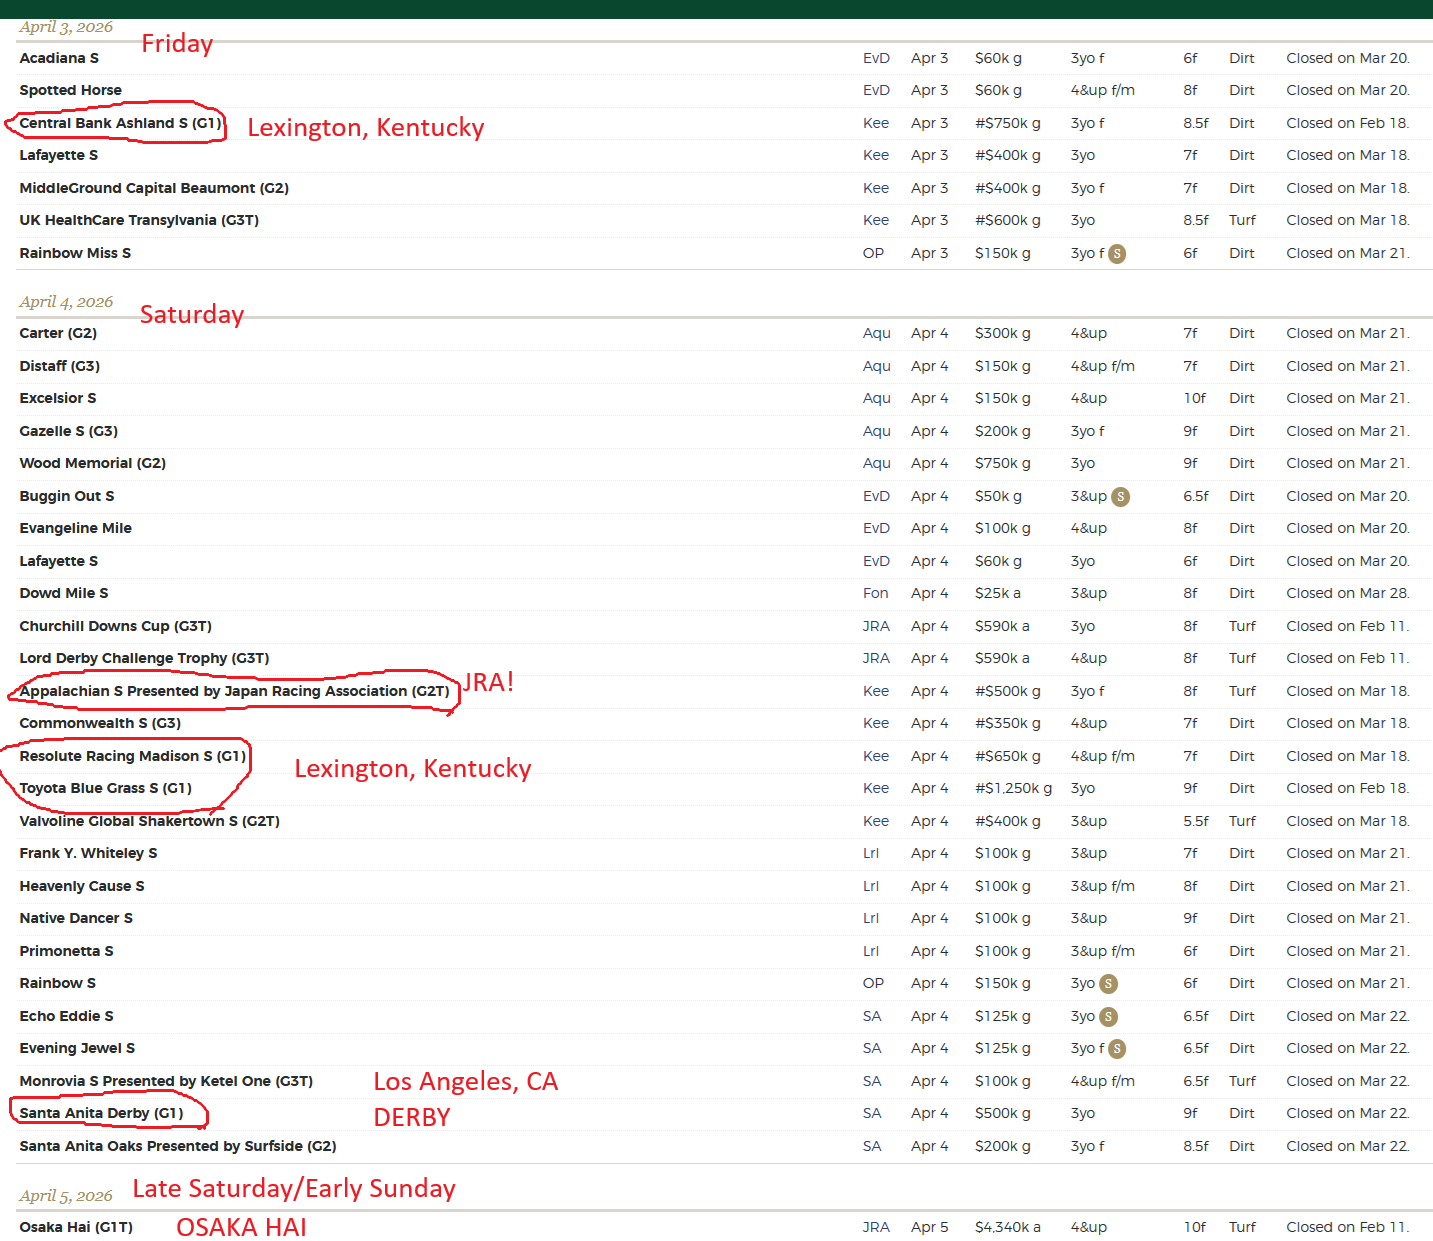1433x1241 pixels.
Task: Open Resolute Racing Madison S (G1)
Action: 133,756
